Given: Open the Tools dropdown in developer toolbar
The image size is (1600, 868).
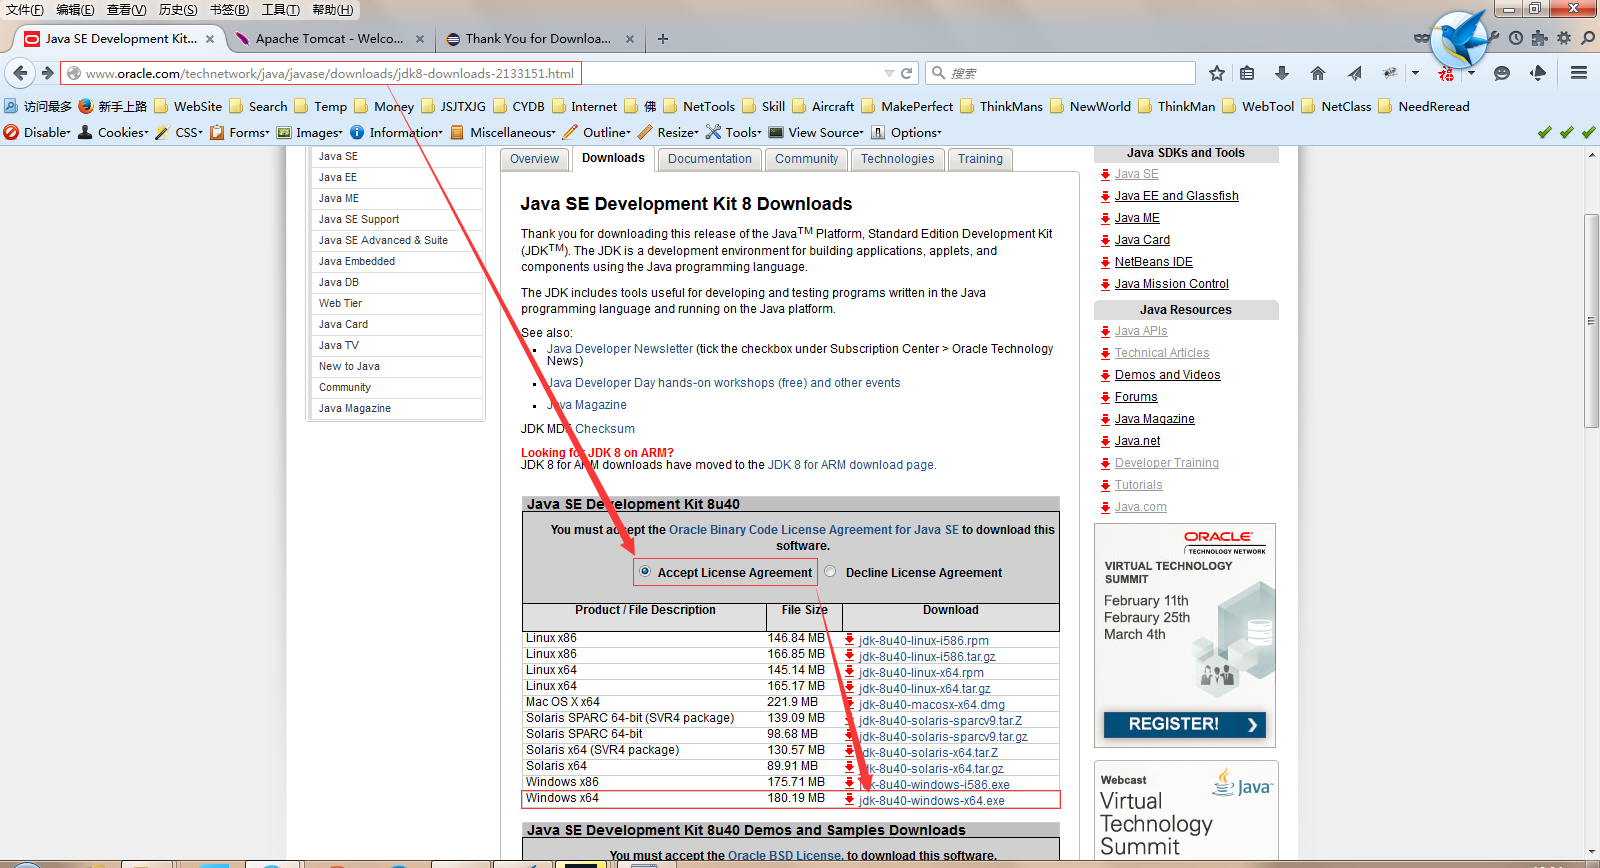Looking at the screenshot, I should coord(734,132).
